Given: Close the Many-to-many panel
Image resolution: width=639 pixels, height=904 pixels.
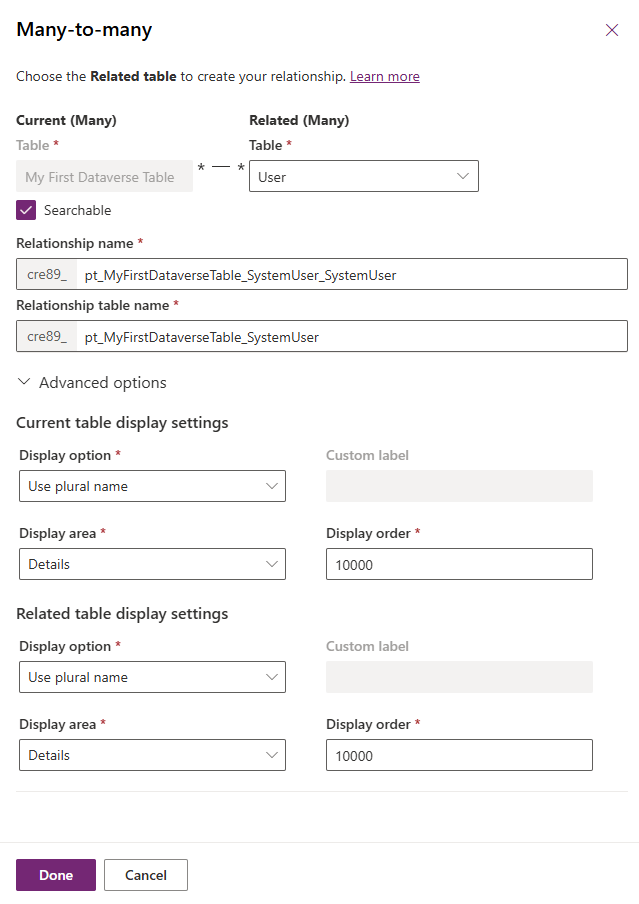Looking at the screenshot, I should click(x=612, y=30).
